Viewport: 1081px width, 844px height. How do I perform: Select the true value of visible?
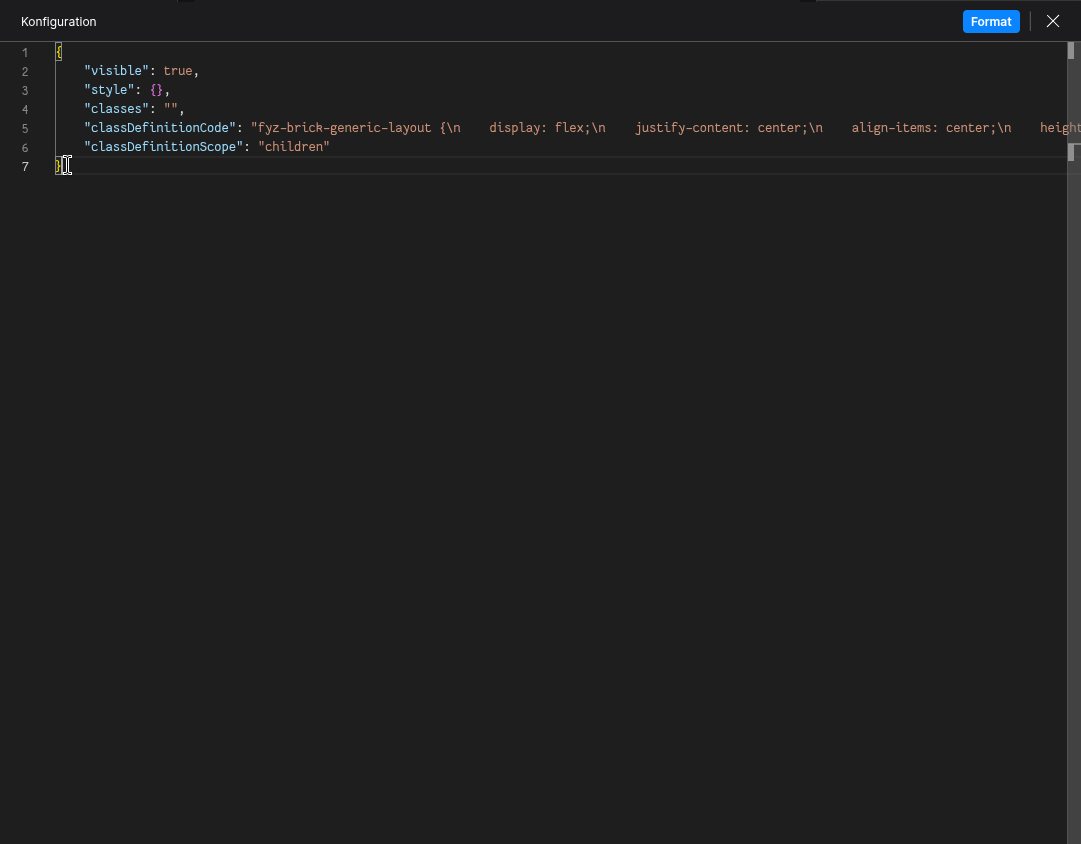pos(178,70)
